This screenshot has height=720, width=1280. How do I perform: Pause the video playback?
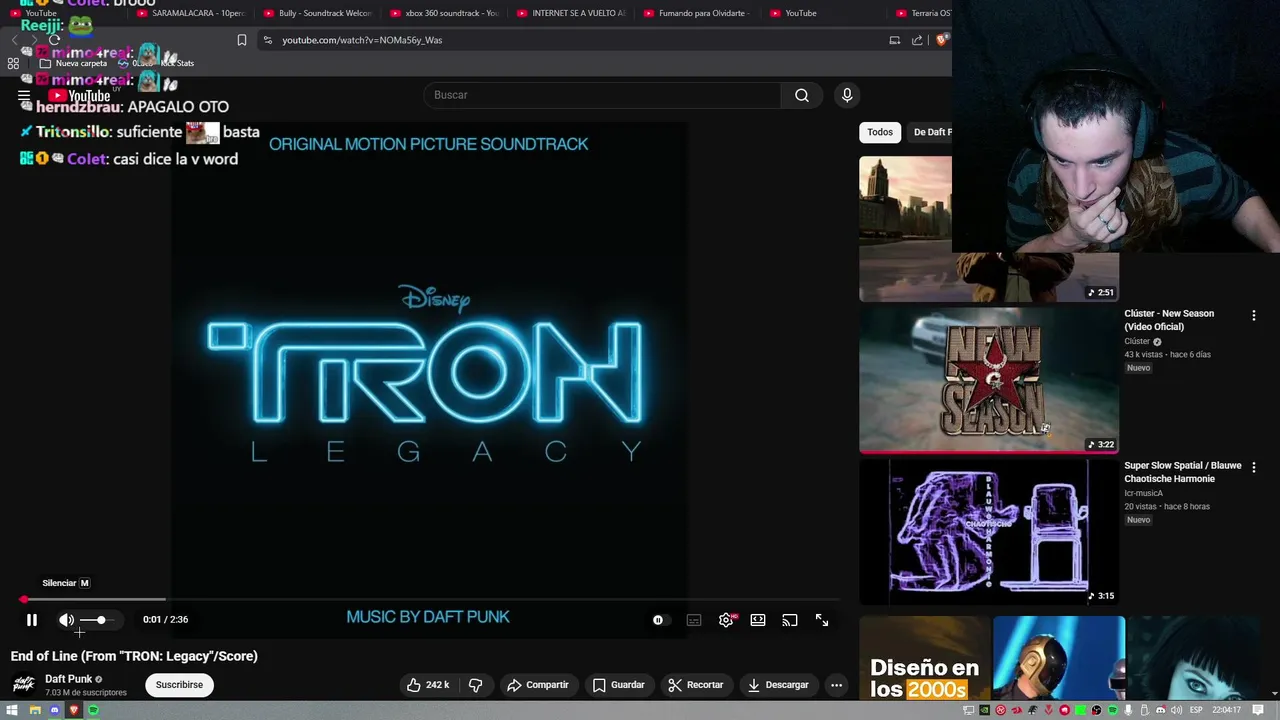pyautogui.click(x=31, y=620)
